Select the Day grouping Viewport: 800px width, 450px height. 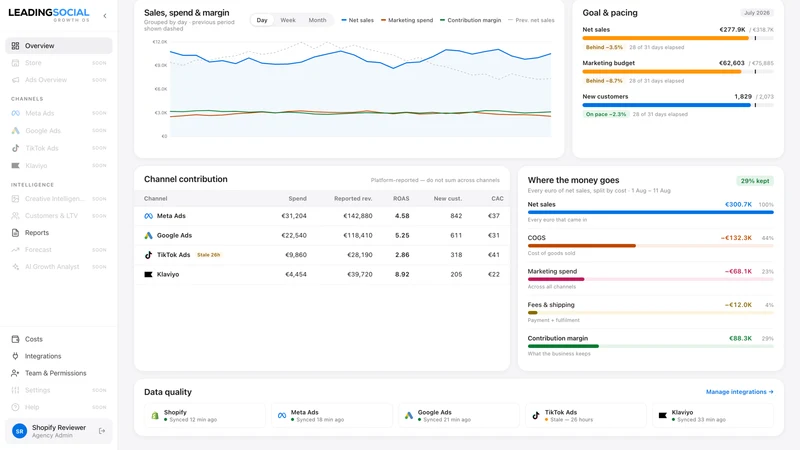pyautogui.click(x=262, y=20)
